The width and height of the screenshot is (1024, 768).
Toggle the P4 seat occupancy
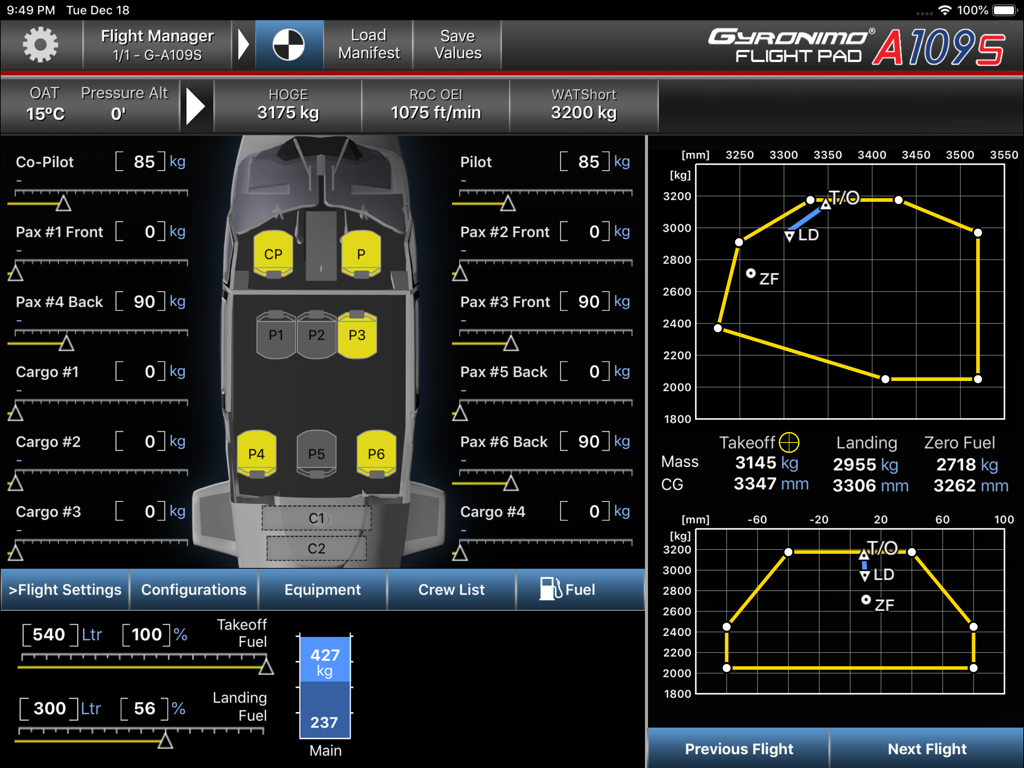pos(257,453)
